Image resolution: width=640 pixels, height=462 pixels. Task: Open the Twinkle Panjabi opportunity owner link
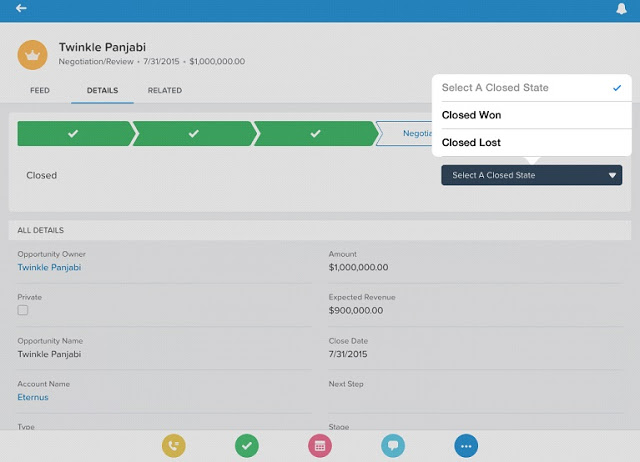(49, 268)
